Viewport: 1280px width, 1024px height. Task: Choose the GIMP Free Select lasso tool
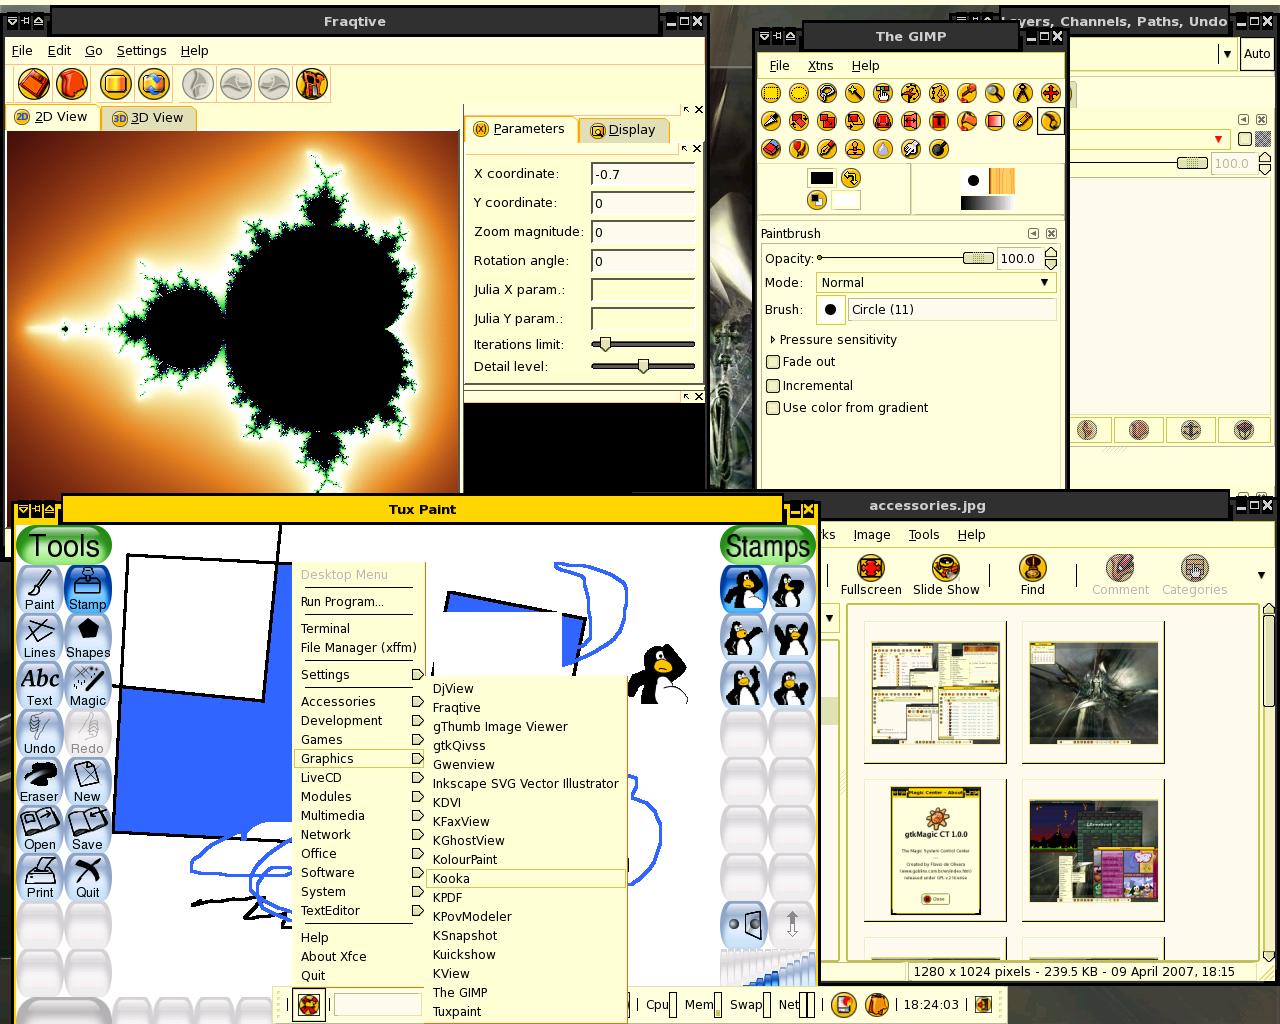[827, 93]
